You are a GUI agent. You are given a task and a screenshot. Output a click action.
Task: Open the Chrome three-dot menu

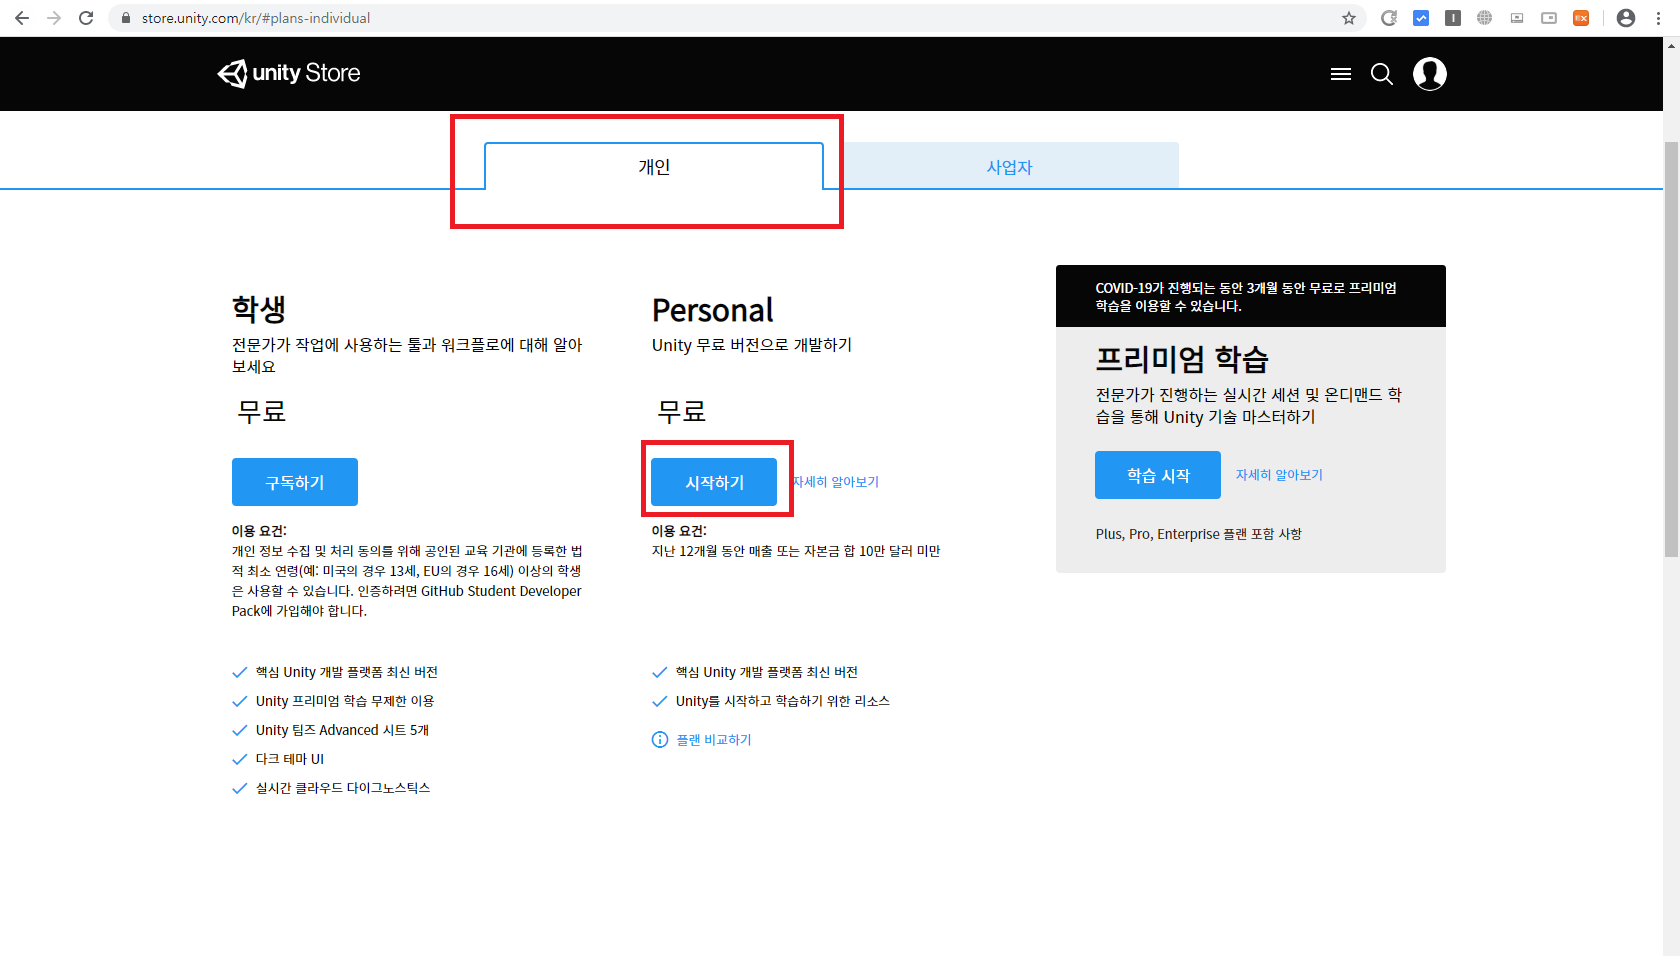tap(1658, 18)
